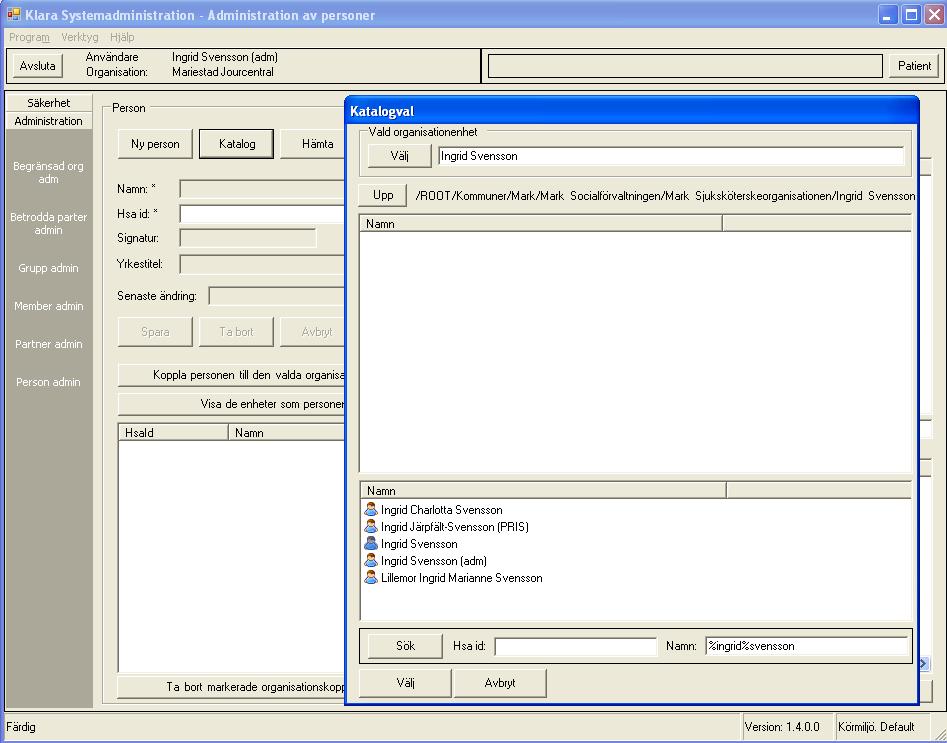Open Partner admin in the sidebar
947x743 pixels.
coord(48,344)
